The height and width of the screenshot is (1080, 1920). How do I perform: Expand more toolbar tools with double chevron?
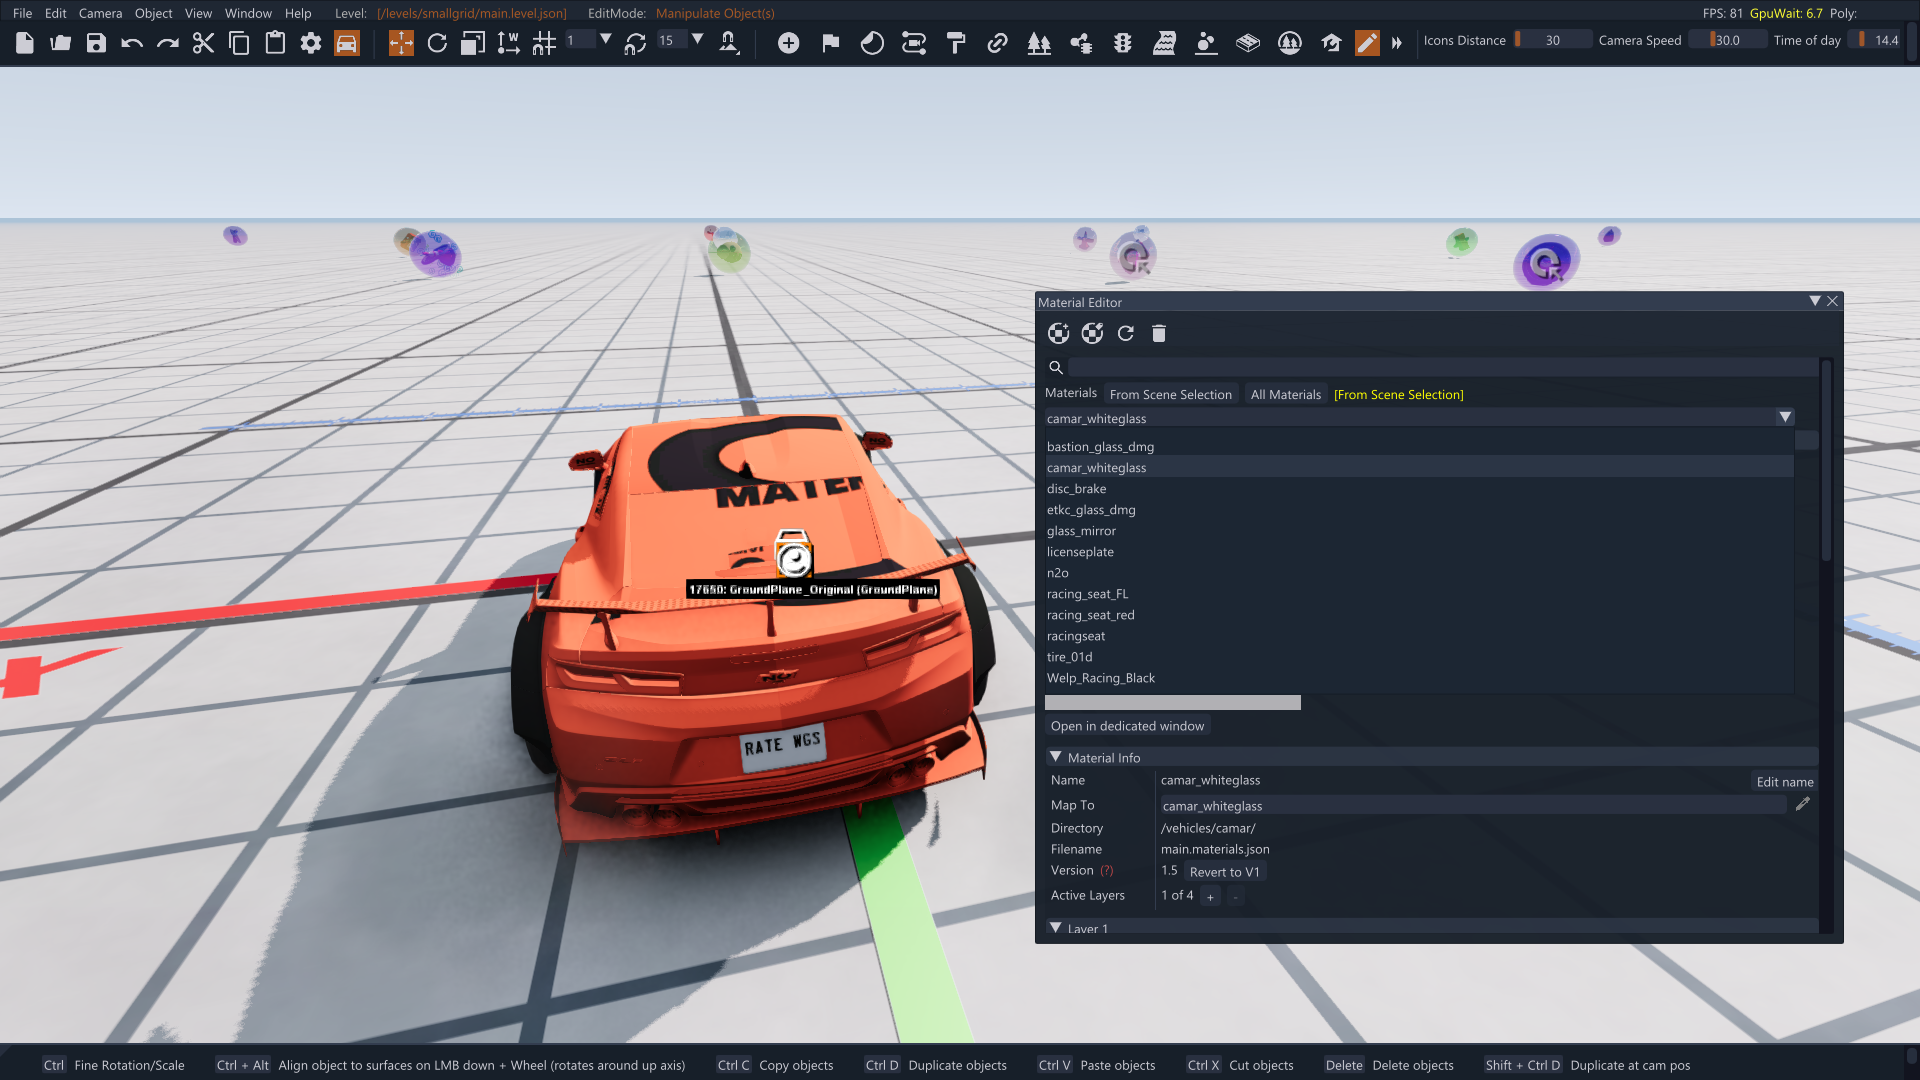[x=1397, y=43]
